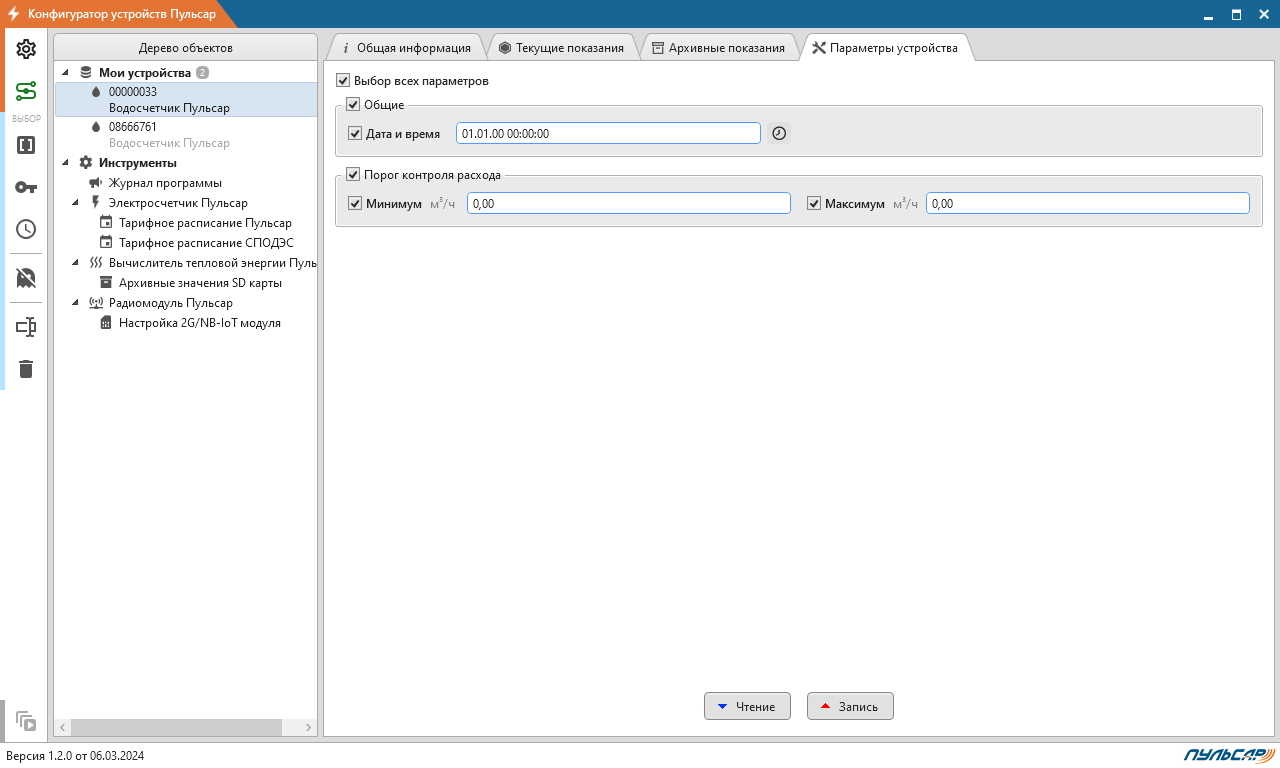Click the SIM card icon of Настройка 2G/NB-IoT
1280x768 pixels.
tap(106, 323)
